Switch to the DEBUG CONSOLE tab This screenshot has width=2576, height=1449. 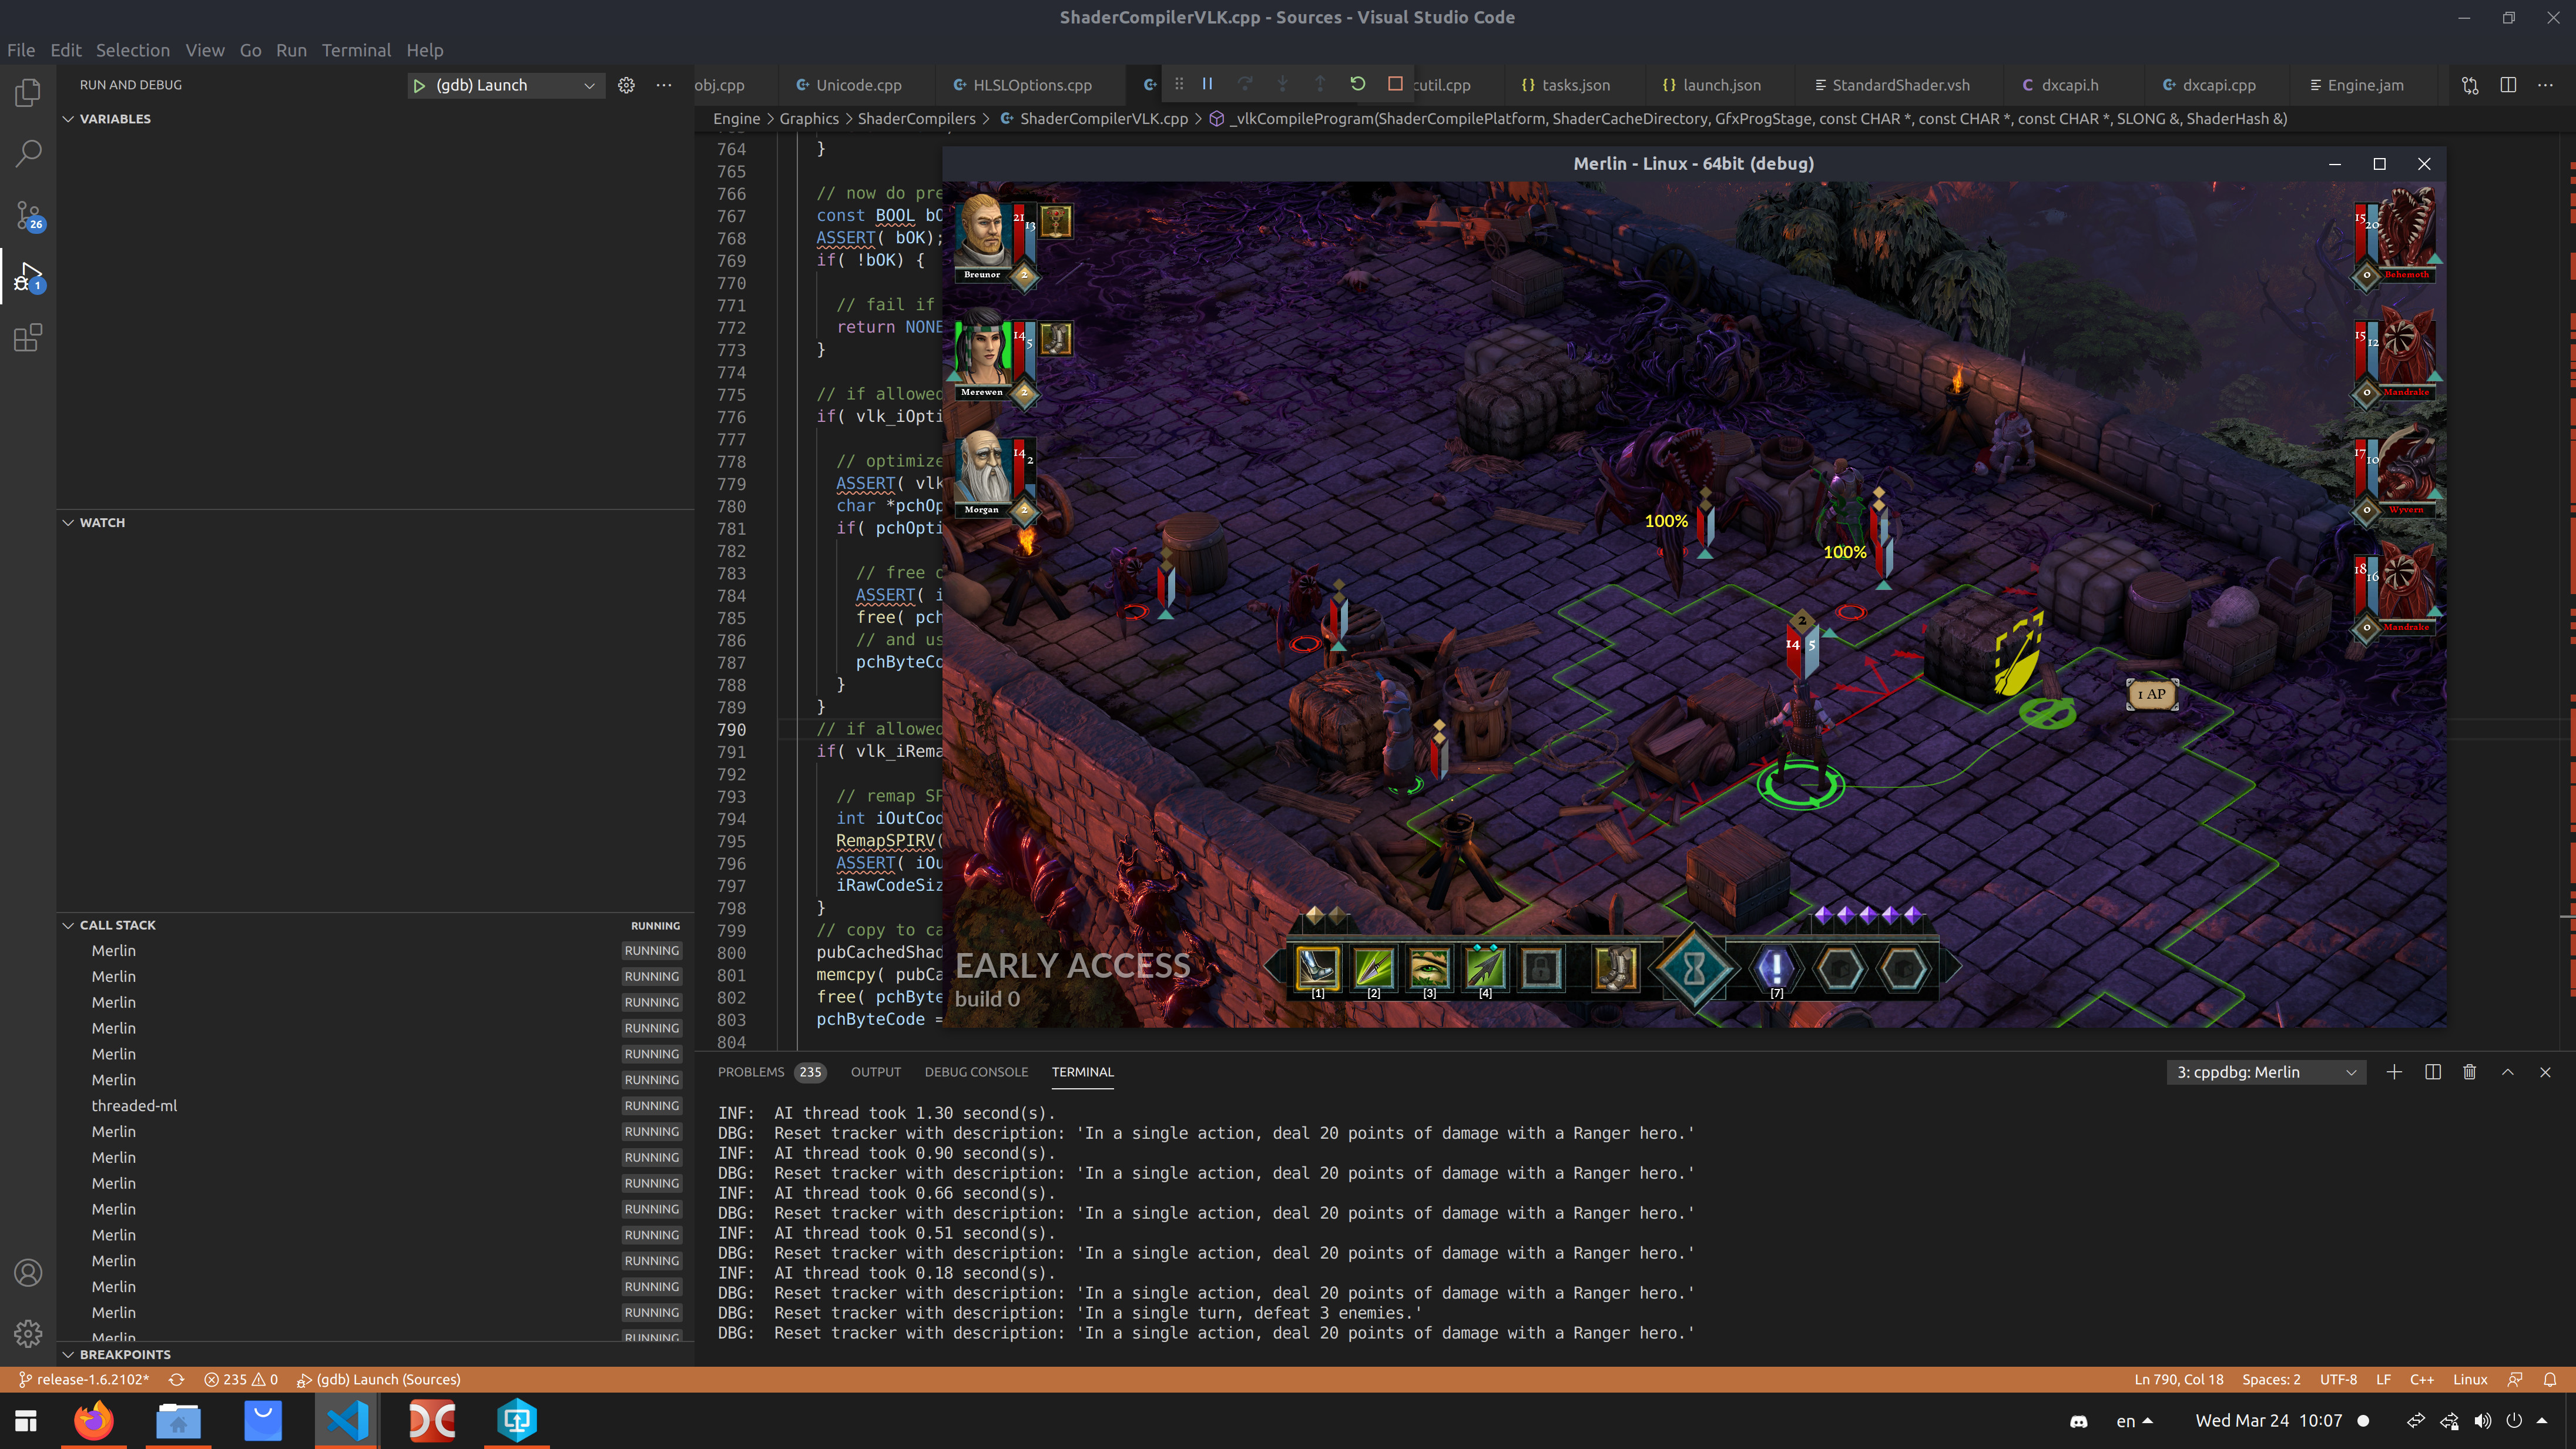(x=975, y=1072)
